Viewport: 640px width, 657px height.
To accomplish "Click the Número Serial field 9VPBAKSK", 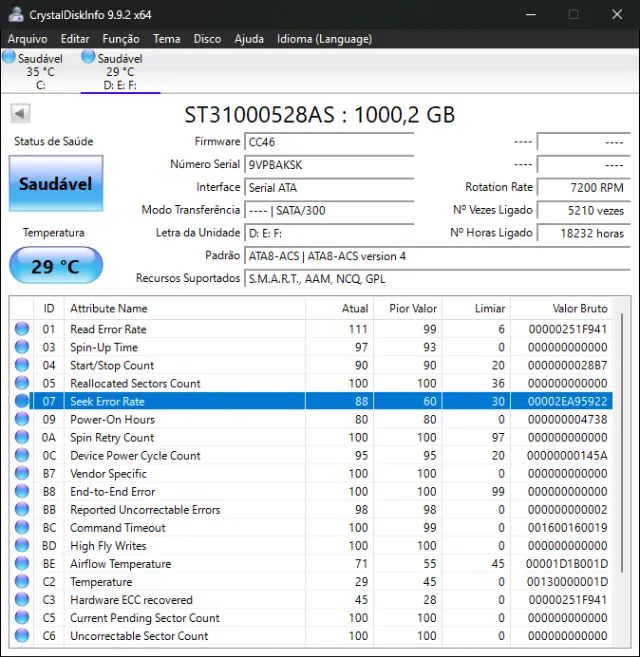I will [x=329, y=165].
